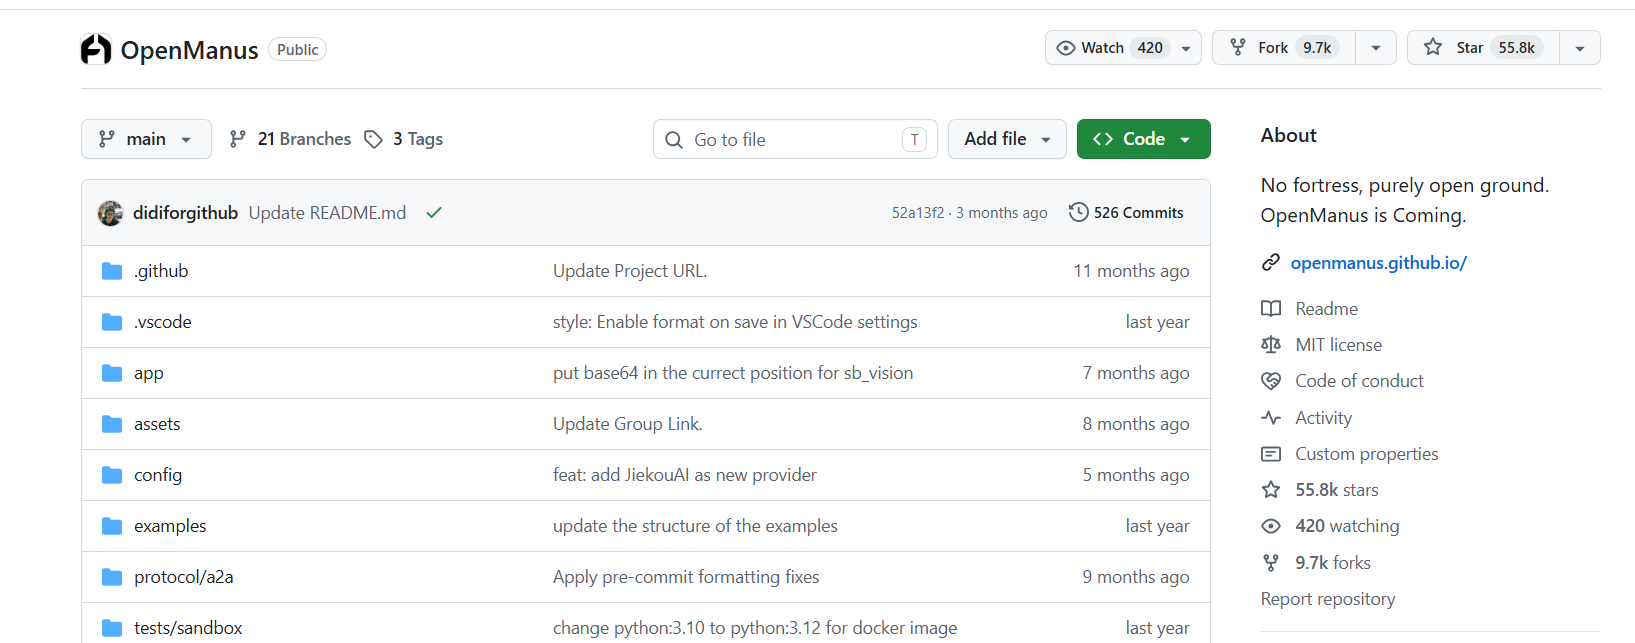Open the green Code menu
Screen dimensions: 1635x643
point(1143,139)
